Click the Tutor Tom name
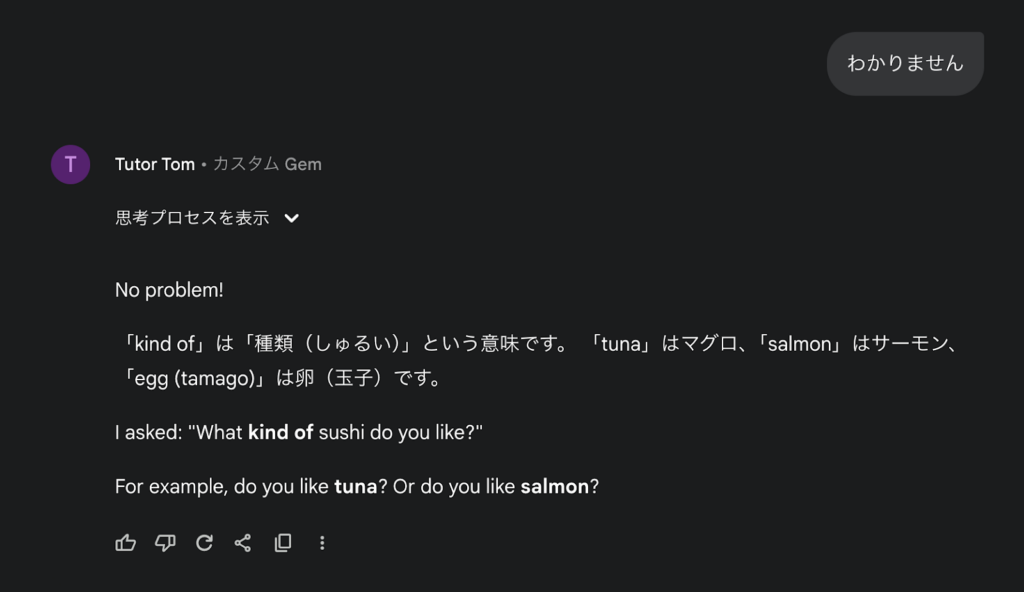The image size is (1024, 592). pos(155,164)
